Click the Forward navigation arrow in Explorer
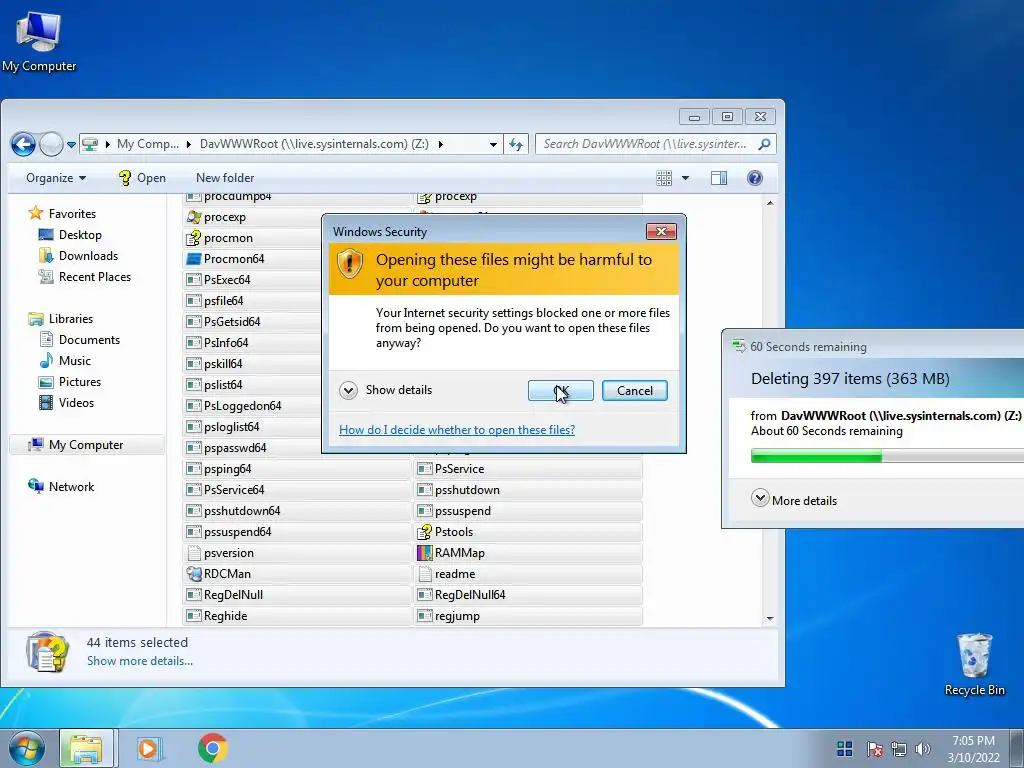The width and height of the screenshot is (1024, 768). tap(50, 144)
